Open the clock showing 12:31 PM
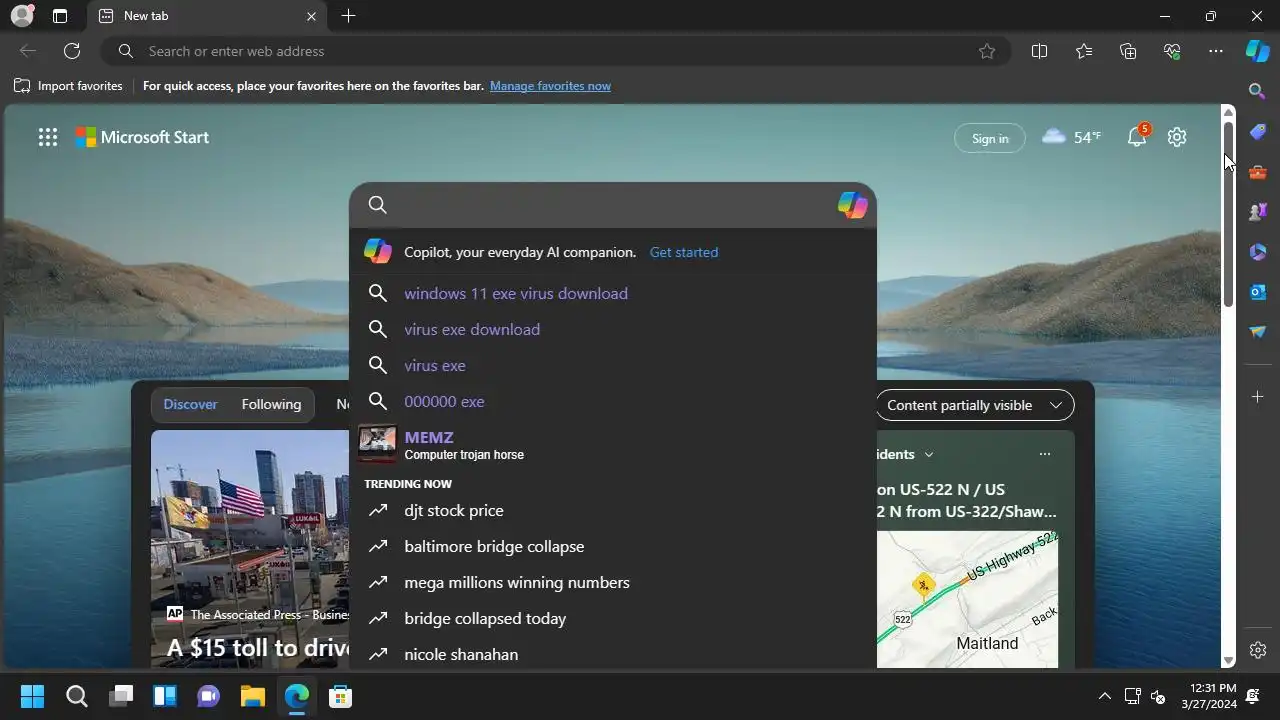1280x720 pixels. pyautogui.click(x=1209, y=696)
